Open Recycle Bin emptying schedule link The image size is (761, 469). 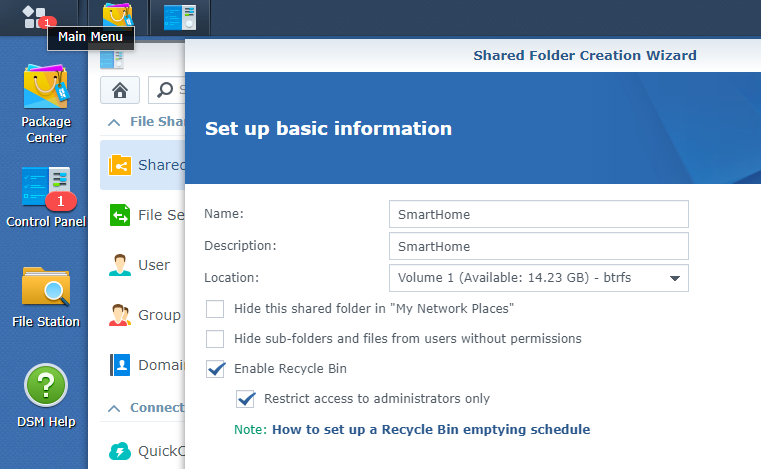click(x=431, y=430)
